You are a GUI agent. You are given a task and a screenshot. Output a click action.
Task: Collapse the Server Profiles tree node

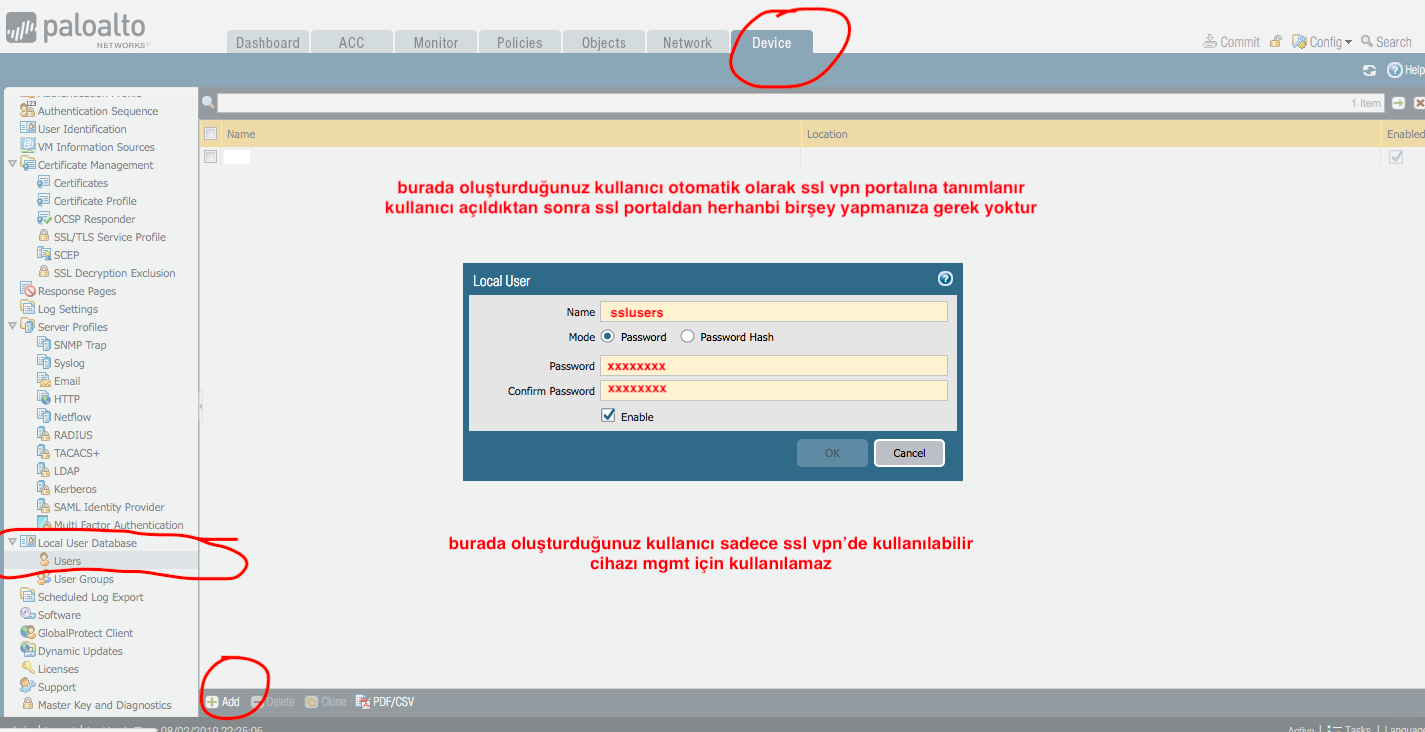(12, 327)
